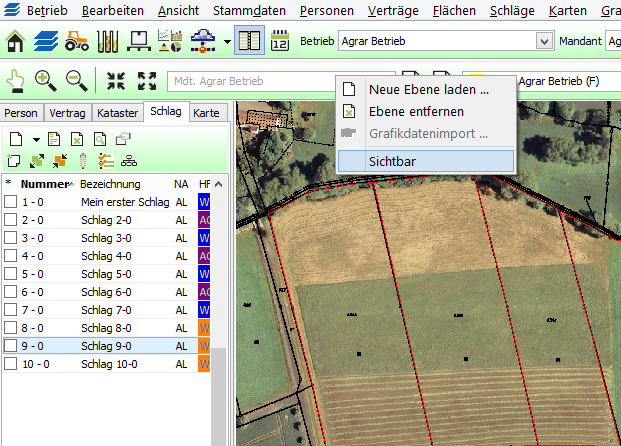Click the tractor machinery icon
This screenshot has height=446, width=621.
pos(77,41)
